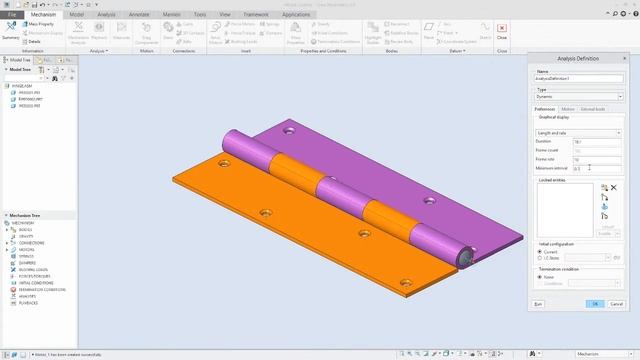This screenshot has width=640, height=360.
Task: Click the Mechanism Analysis icon
Action: tap(78, 27)
